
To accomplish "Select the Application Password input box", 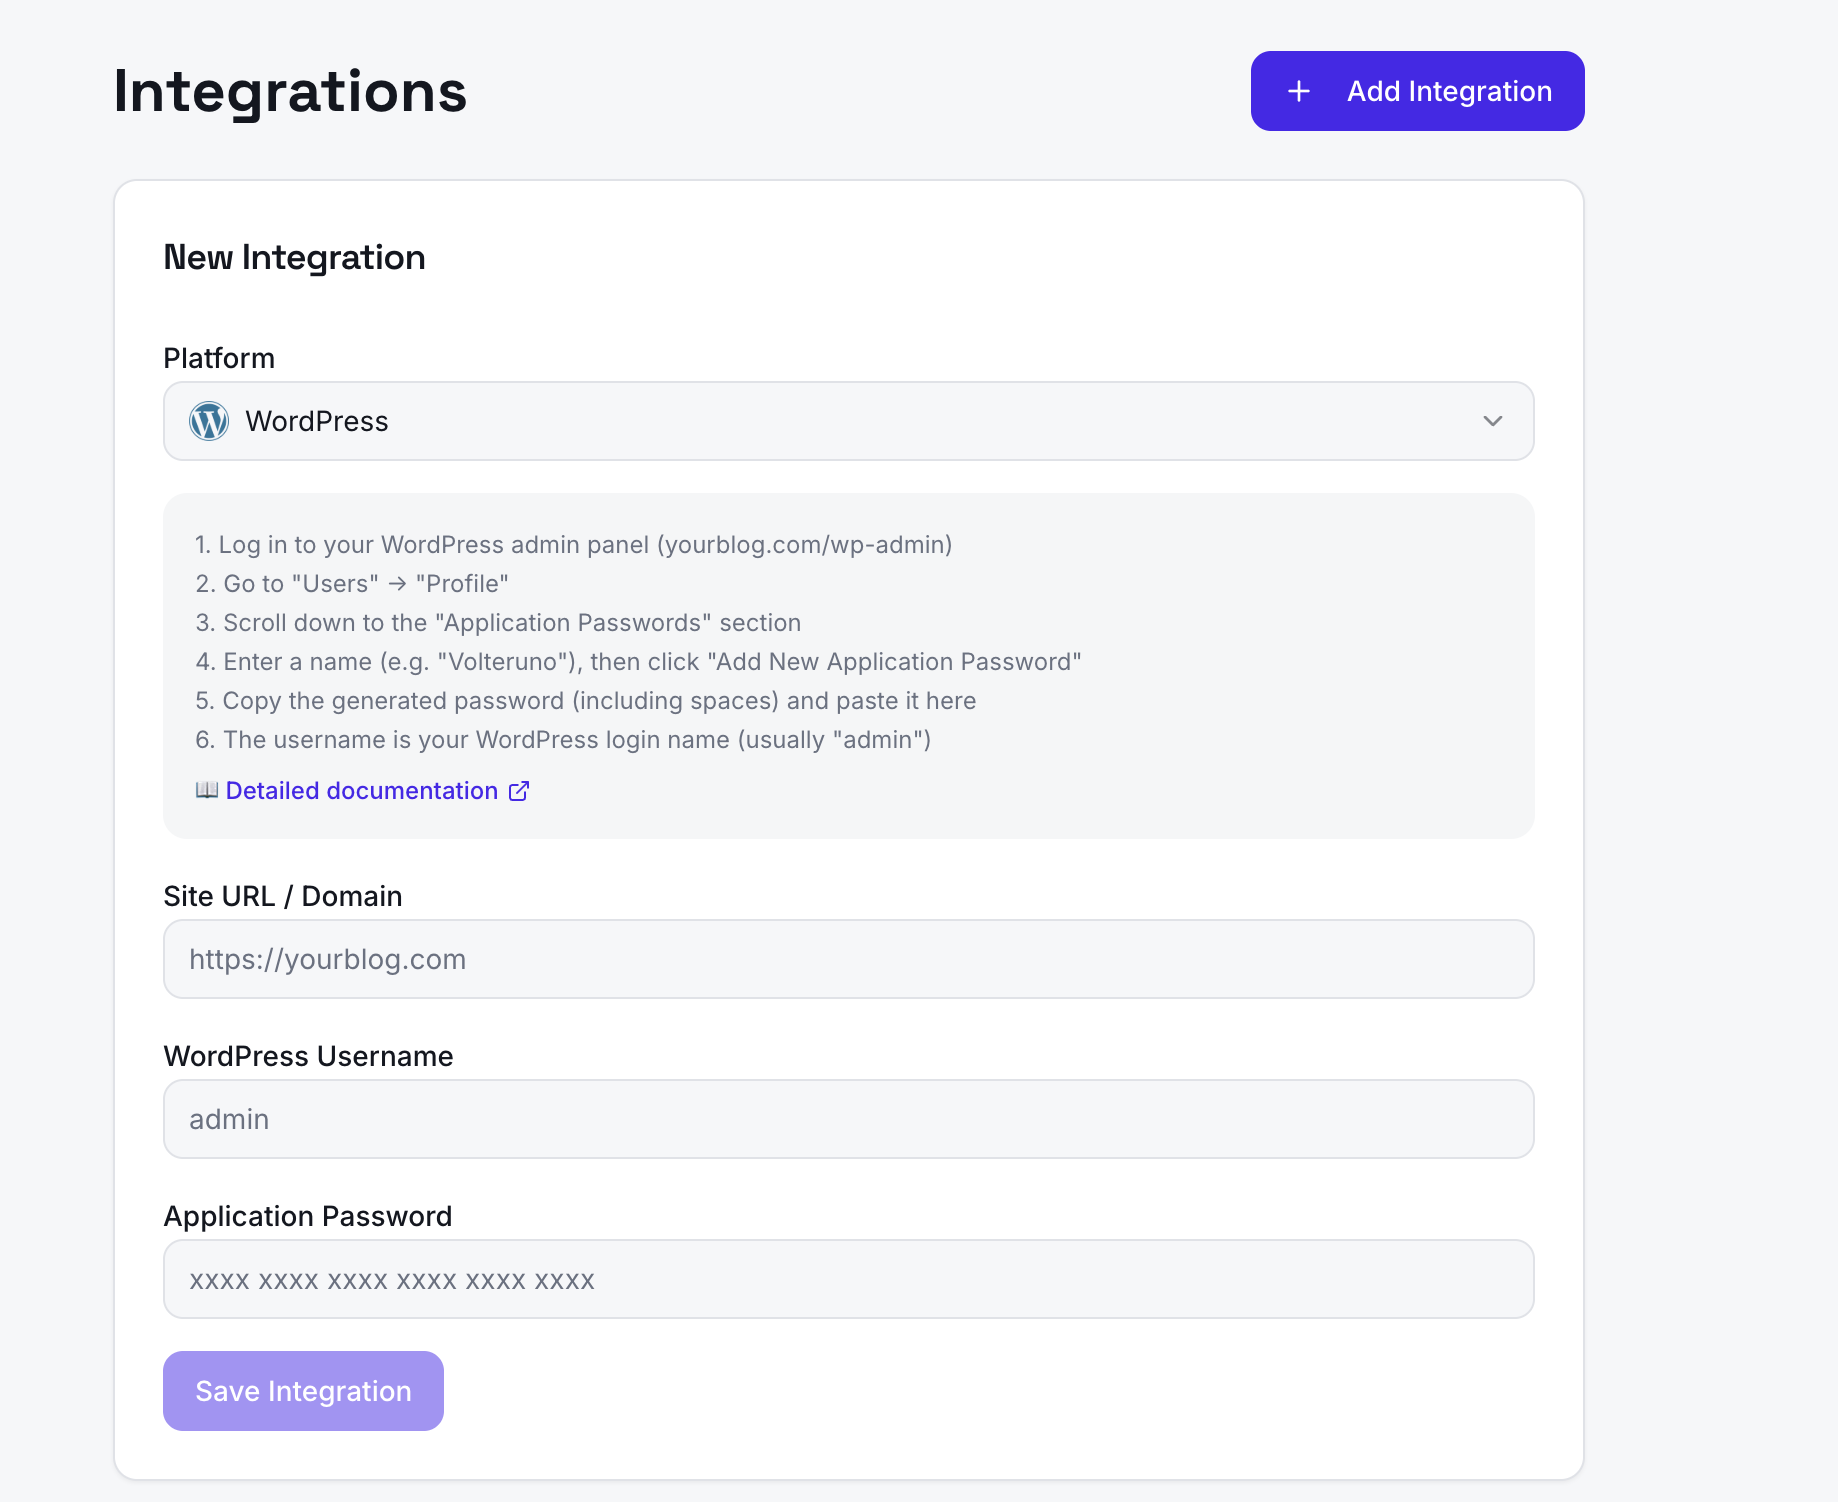I will tap(848, 1279).
